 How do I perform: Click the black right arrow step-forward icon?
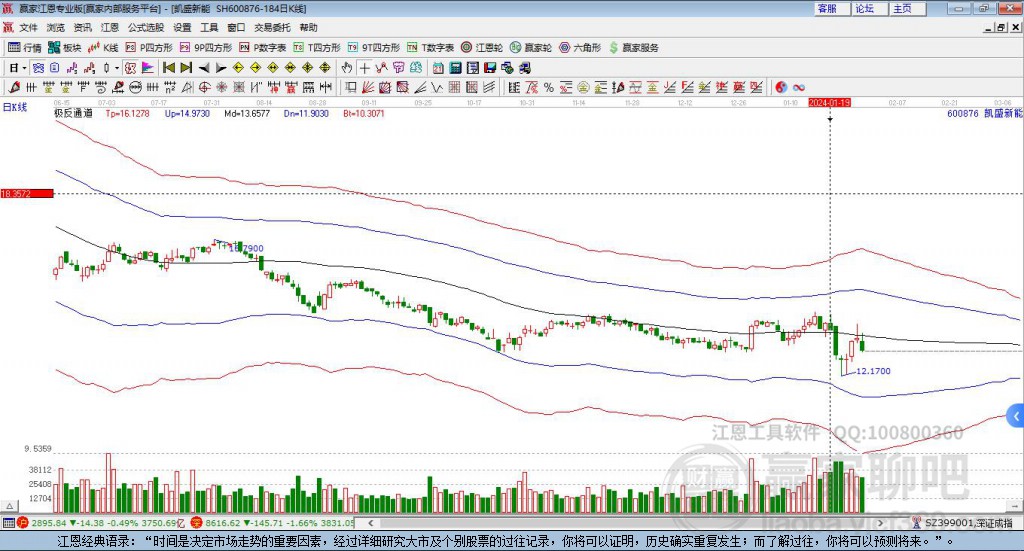point(221,68)
